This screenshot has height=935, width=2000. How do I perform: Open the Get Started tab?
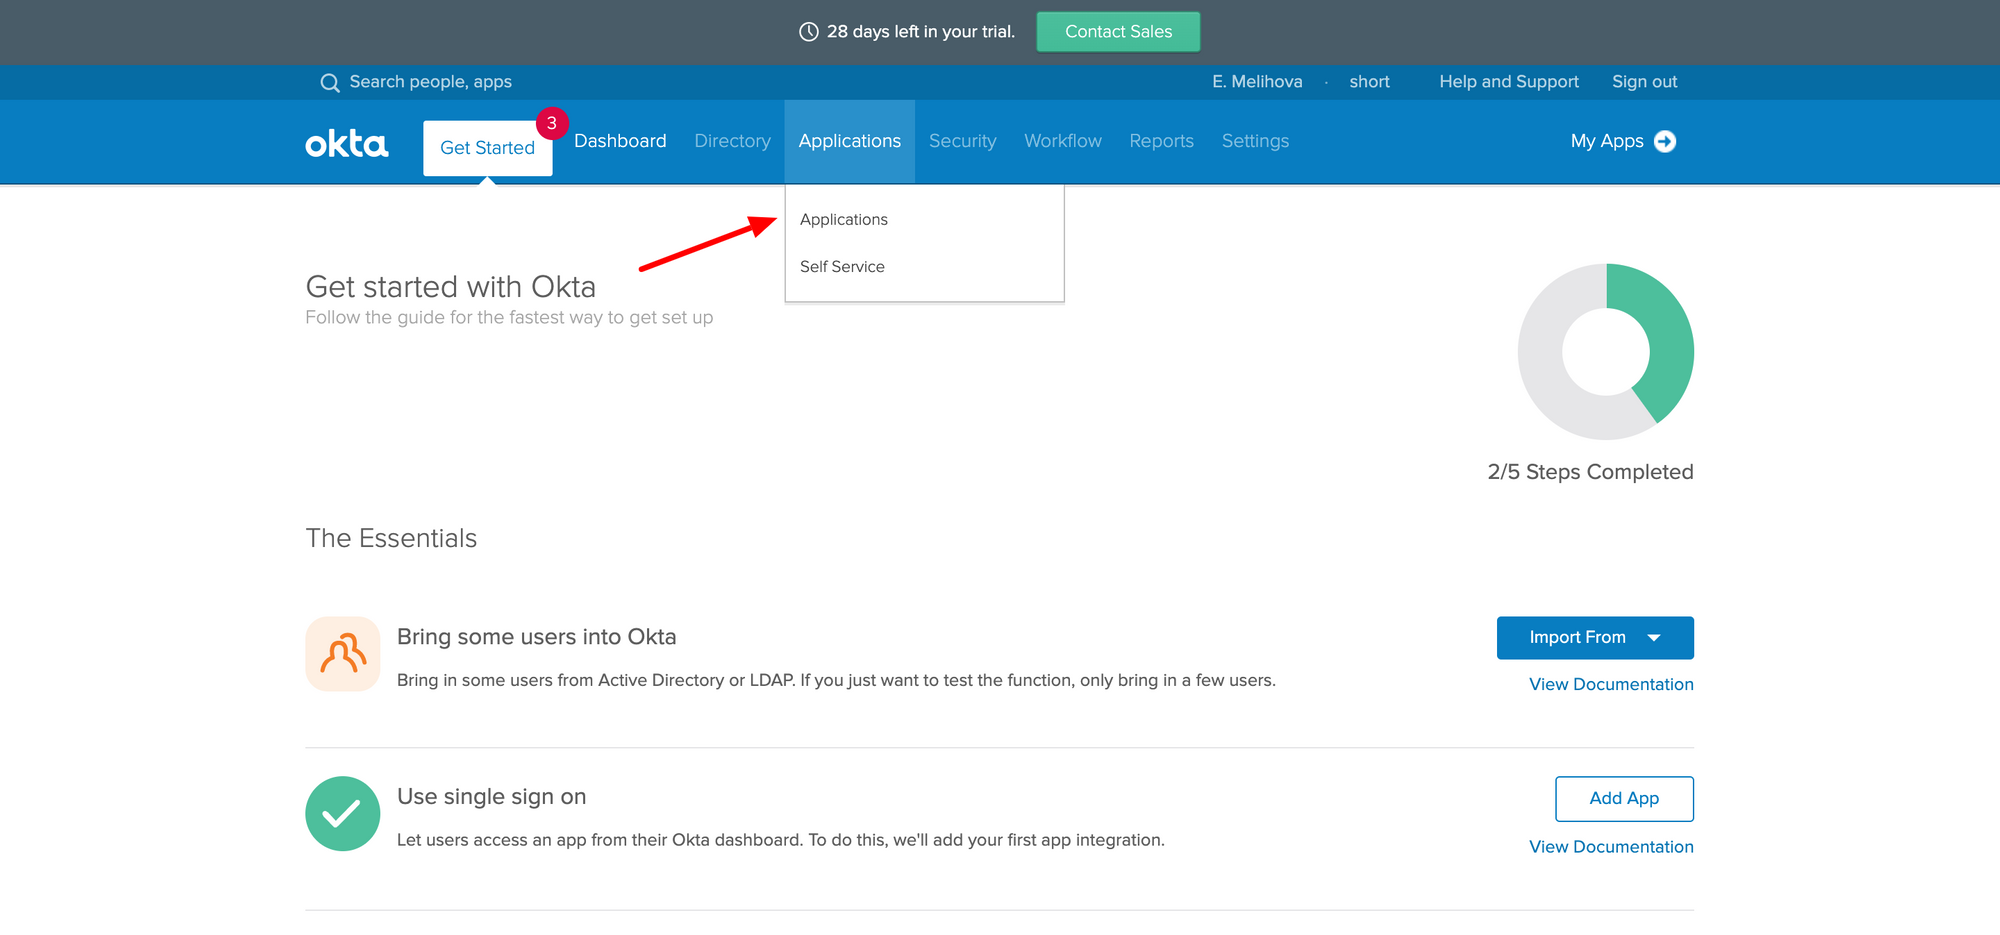488,148
